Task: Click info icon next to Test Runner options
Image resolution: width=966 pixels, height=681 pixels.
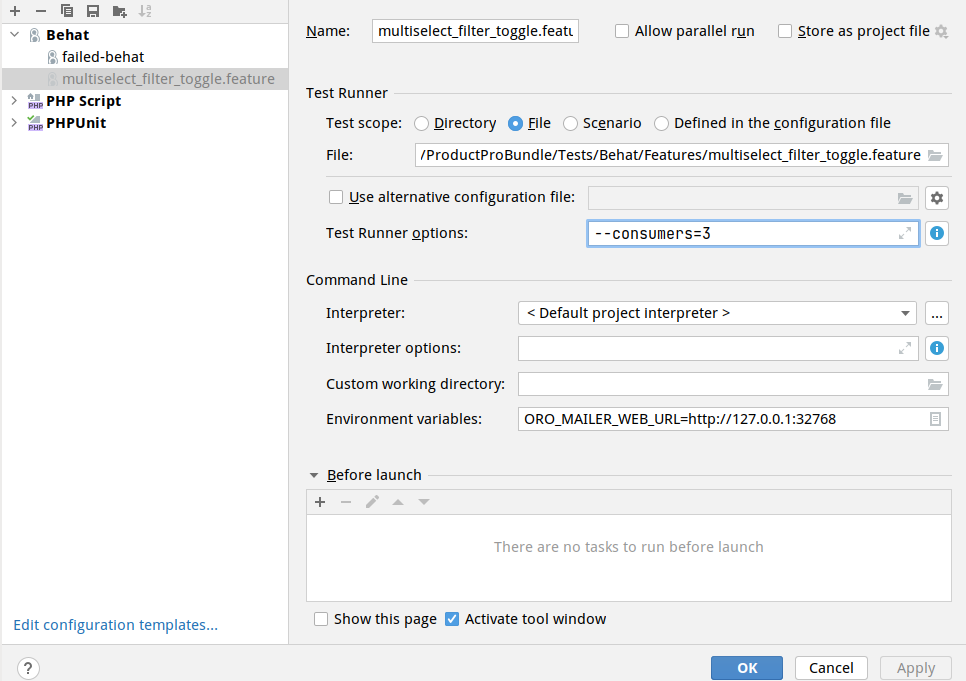Action: 937,233
